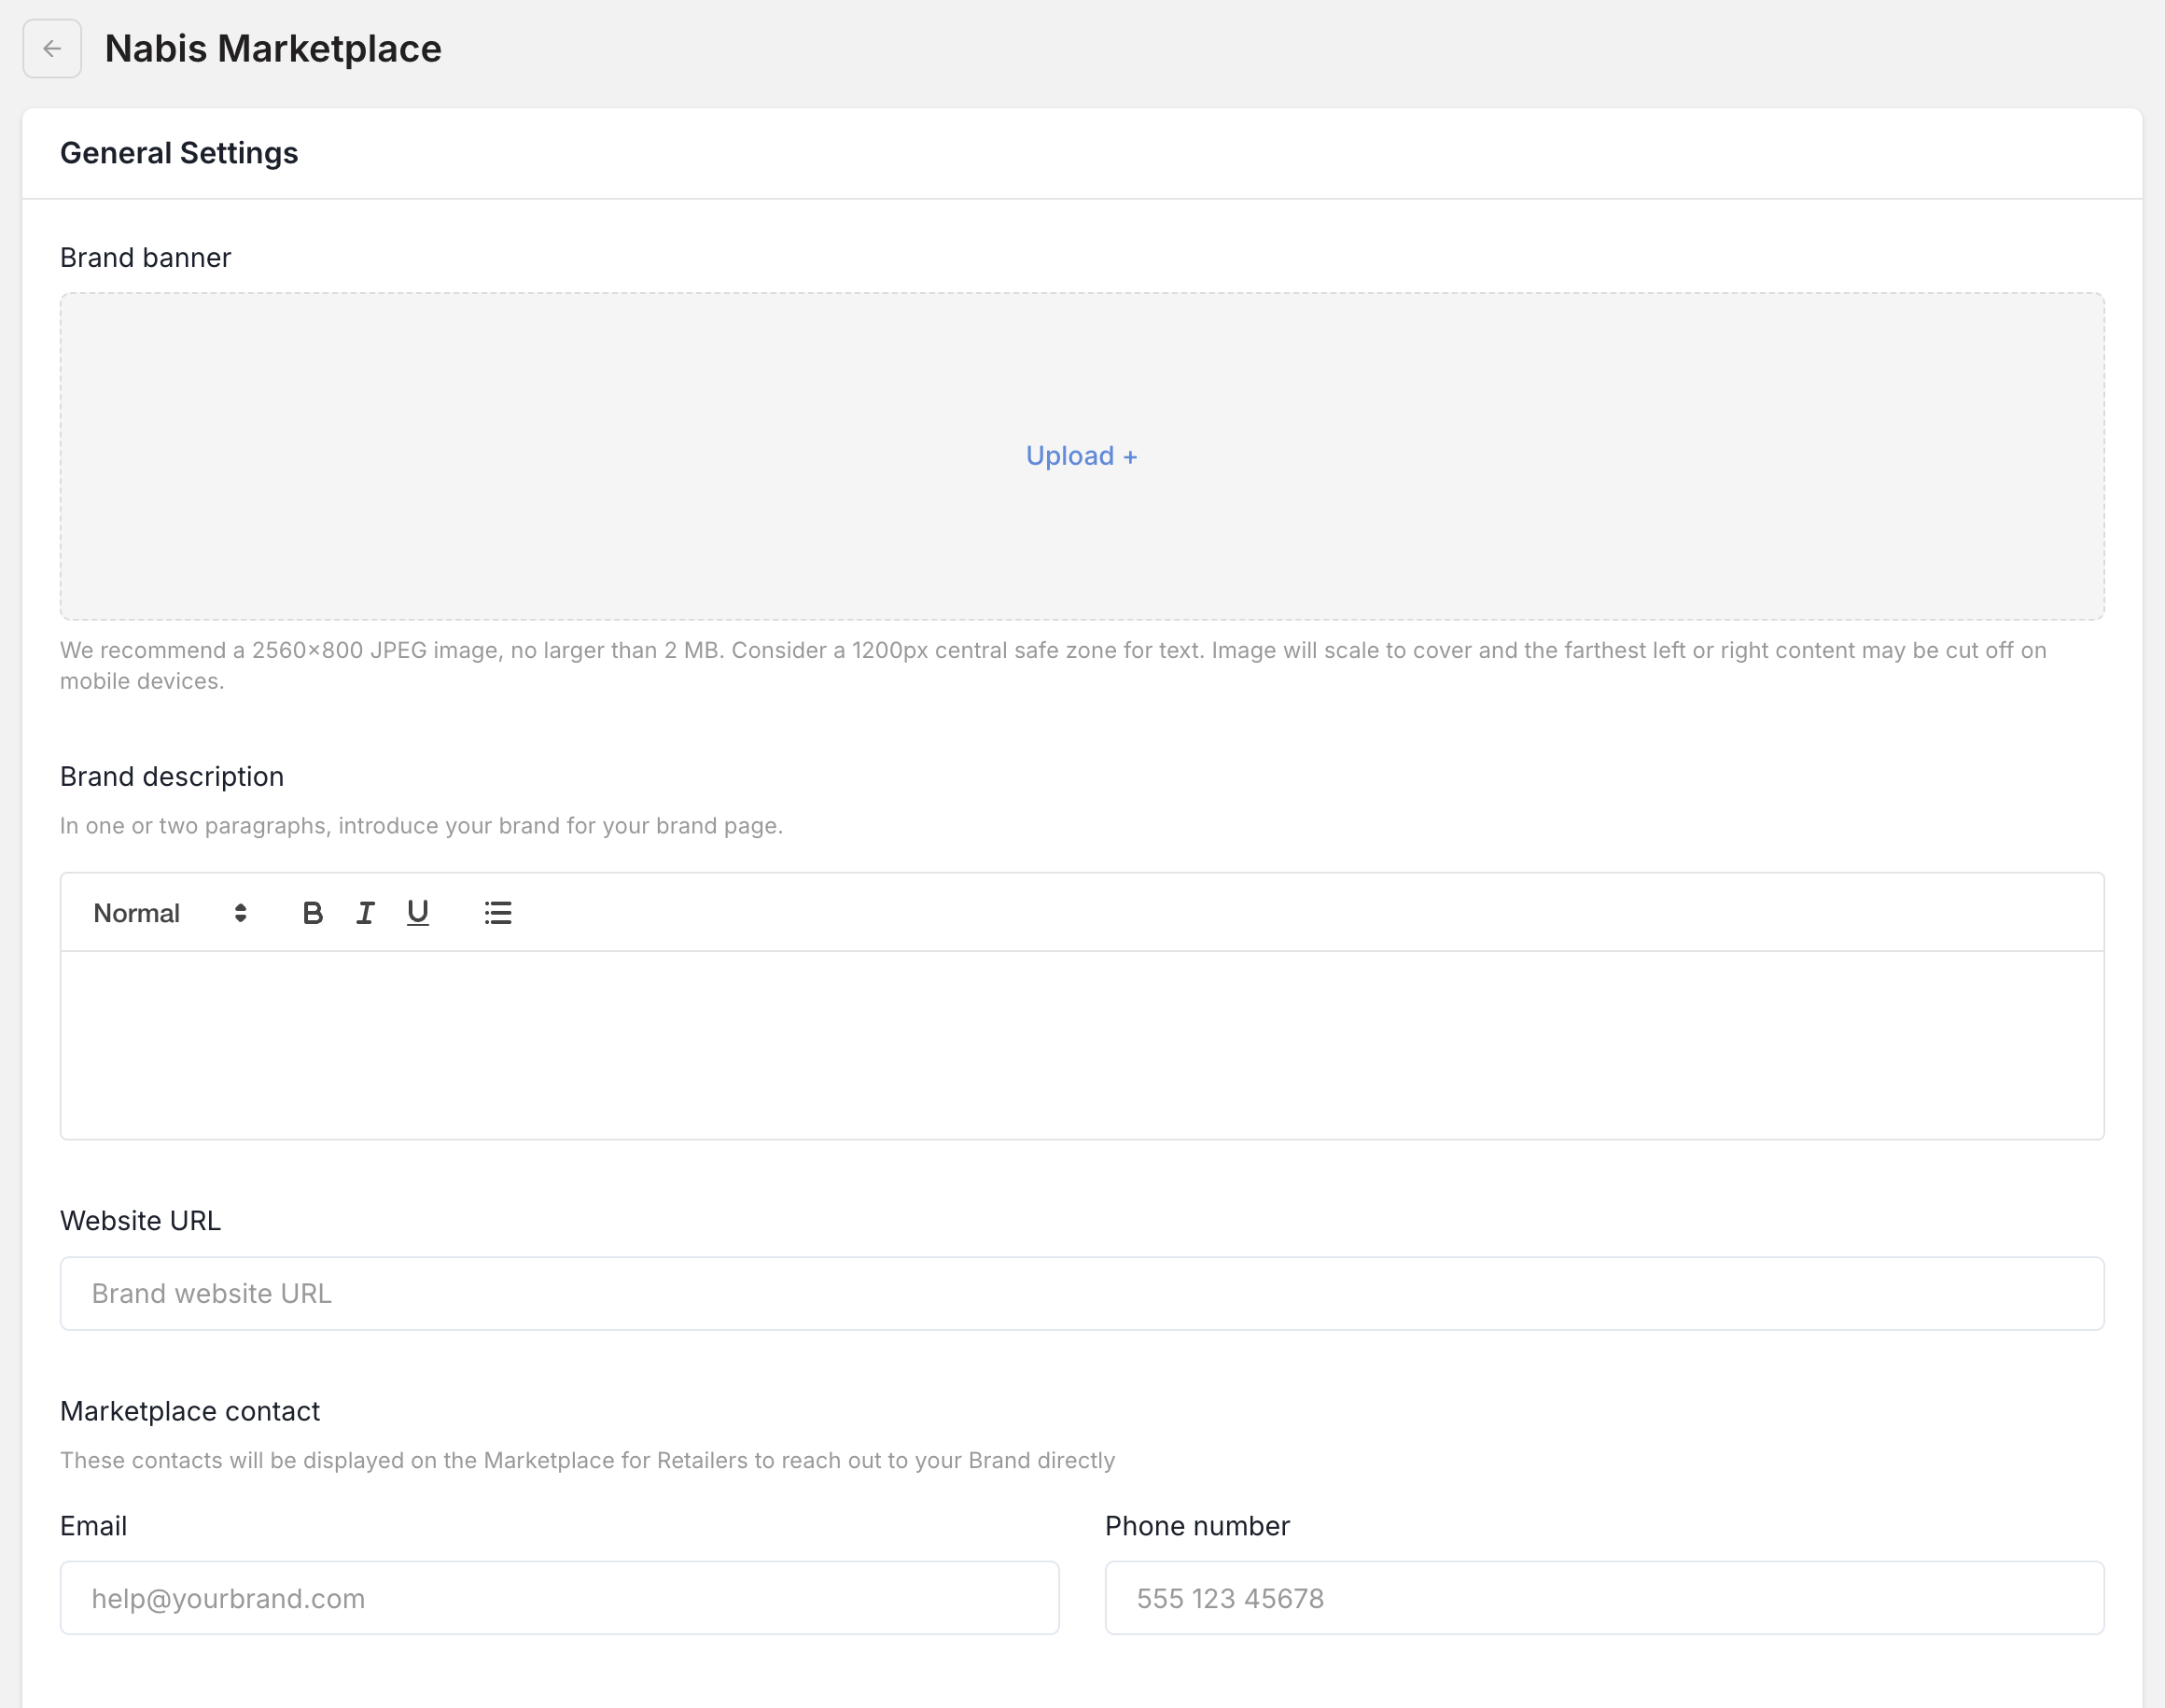Toggle underline formatting in description editor
2165x1708 pixels.
418,913
